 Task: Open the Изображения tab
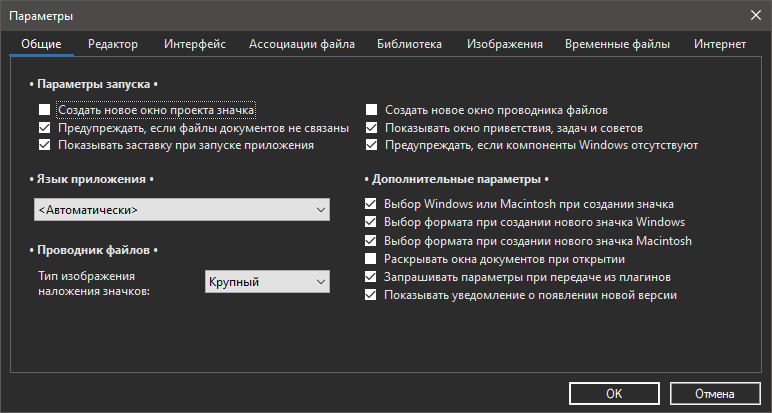click(505, 44)
